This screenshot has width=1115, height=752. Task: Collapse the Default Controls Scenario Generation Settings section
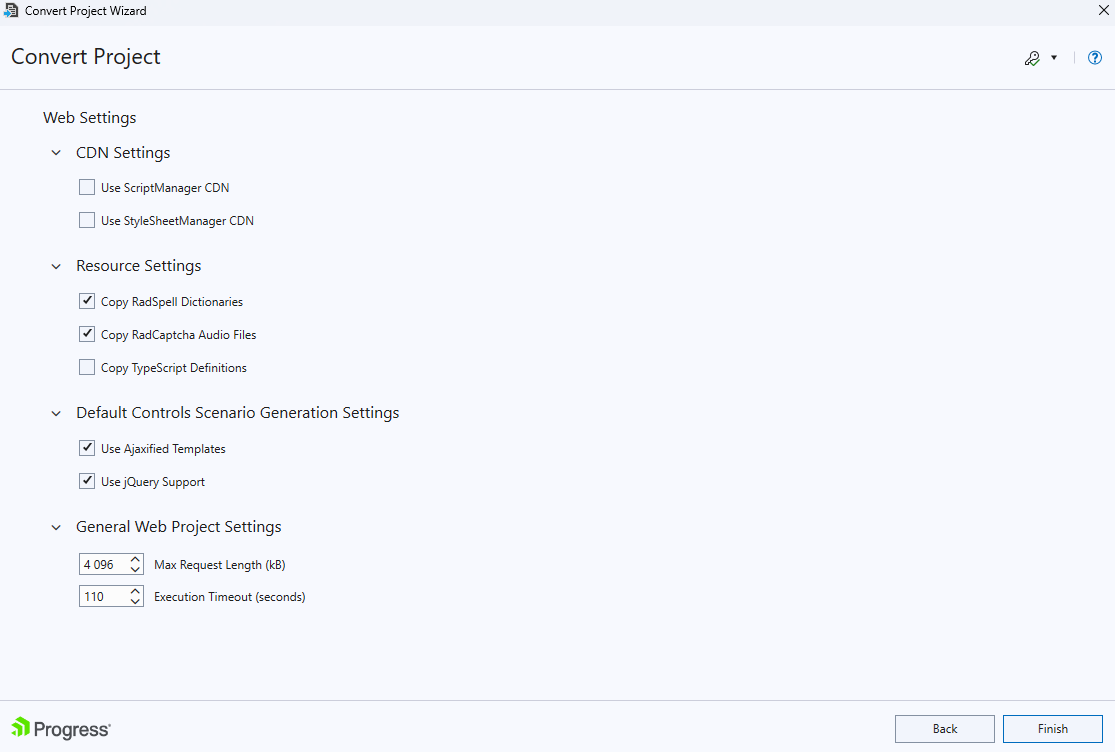[x=56, y=412]
